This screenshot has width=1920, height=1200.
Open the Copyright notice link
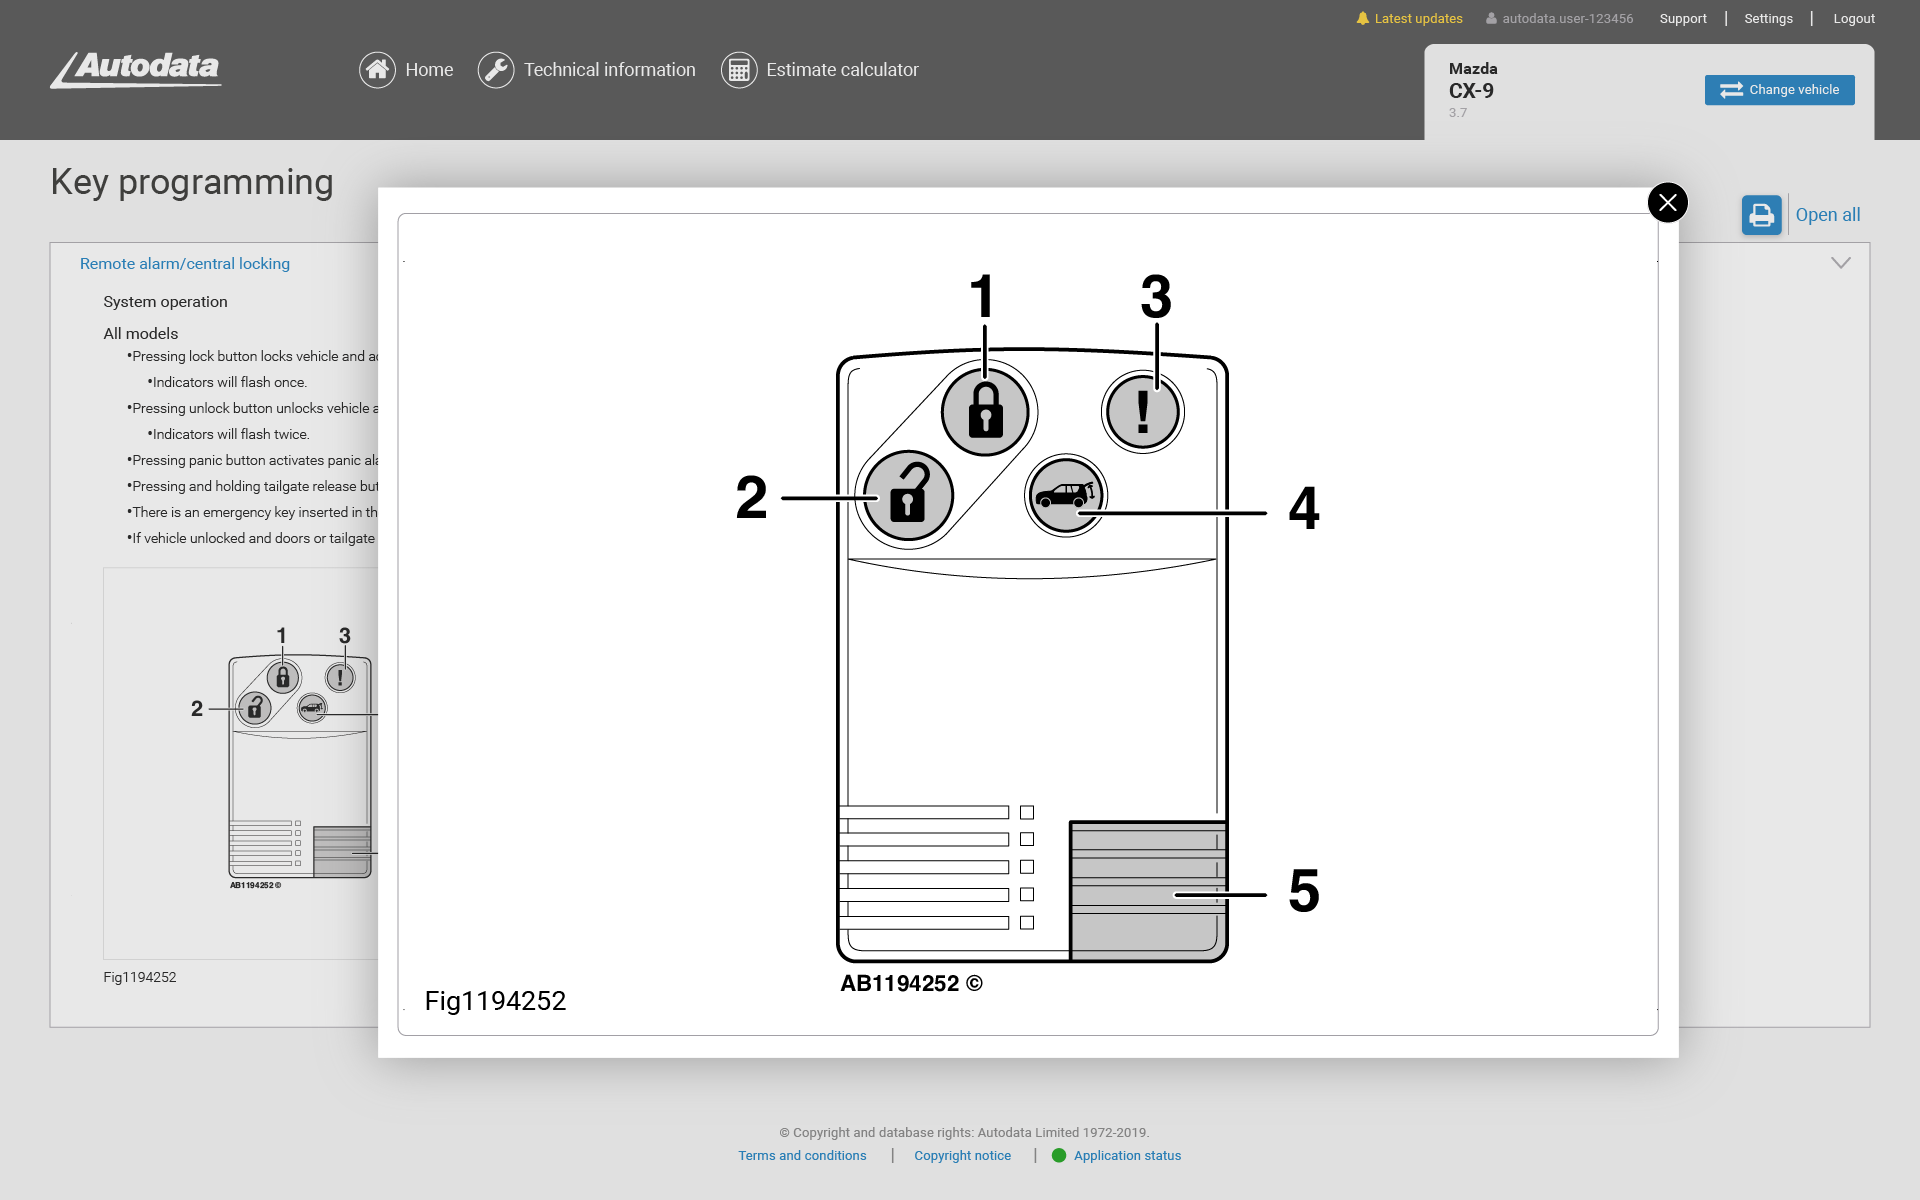(x=962, y=1155)
